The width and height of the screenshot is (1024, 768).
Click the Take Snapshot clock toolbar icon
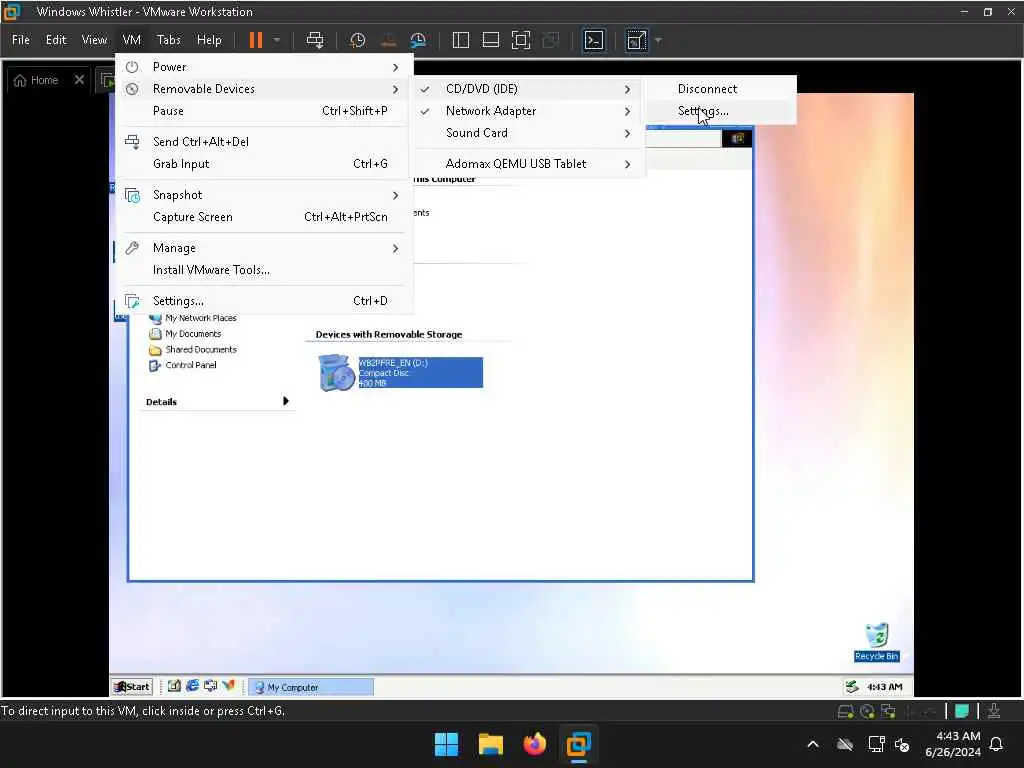(357, 40)
